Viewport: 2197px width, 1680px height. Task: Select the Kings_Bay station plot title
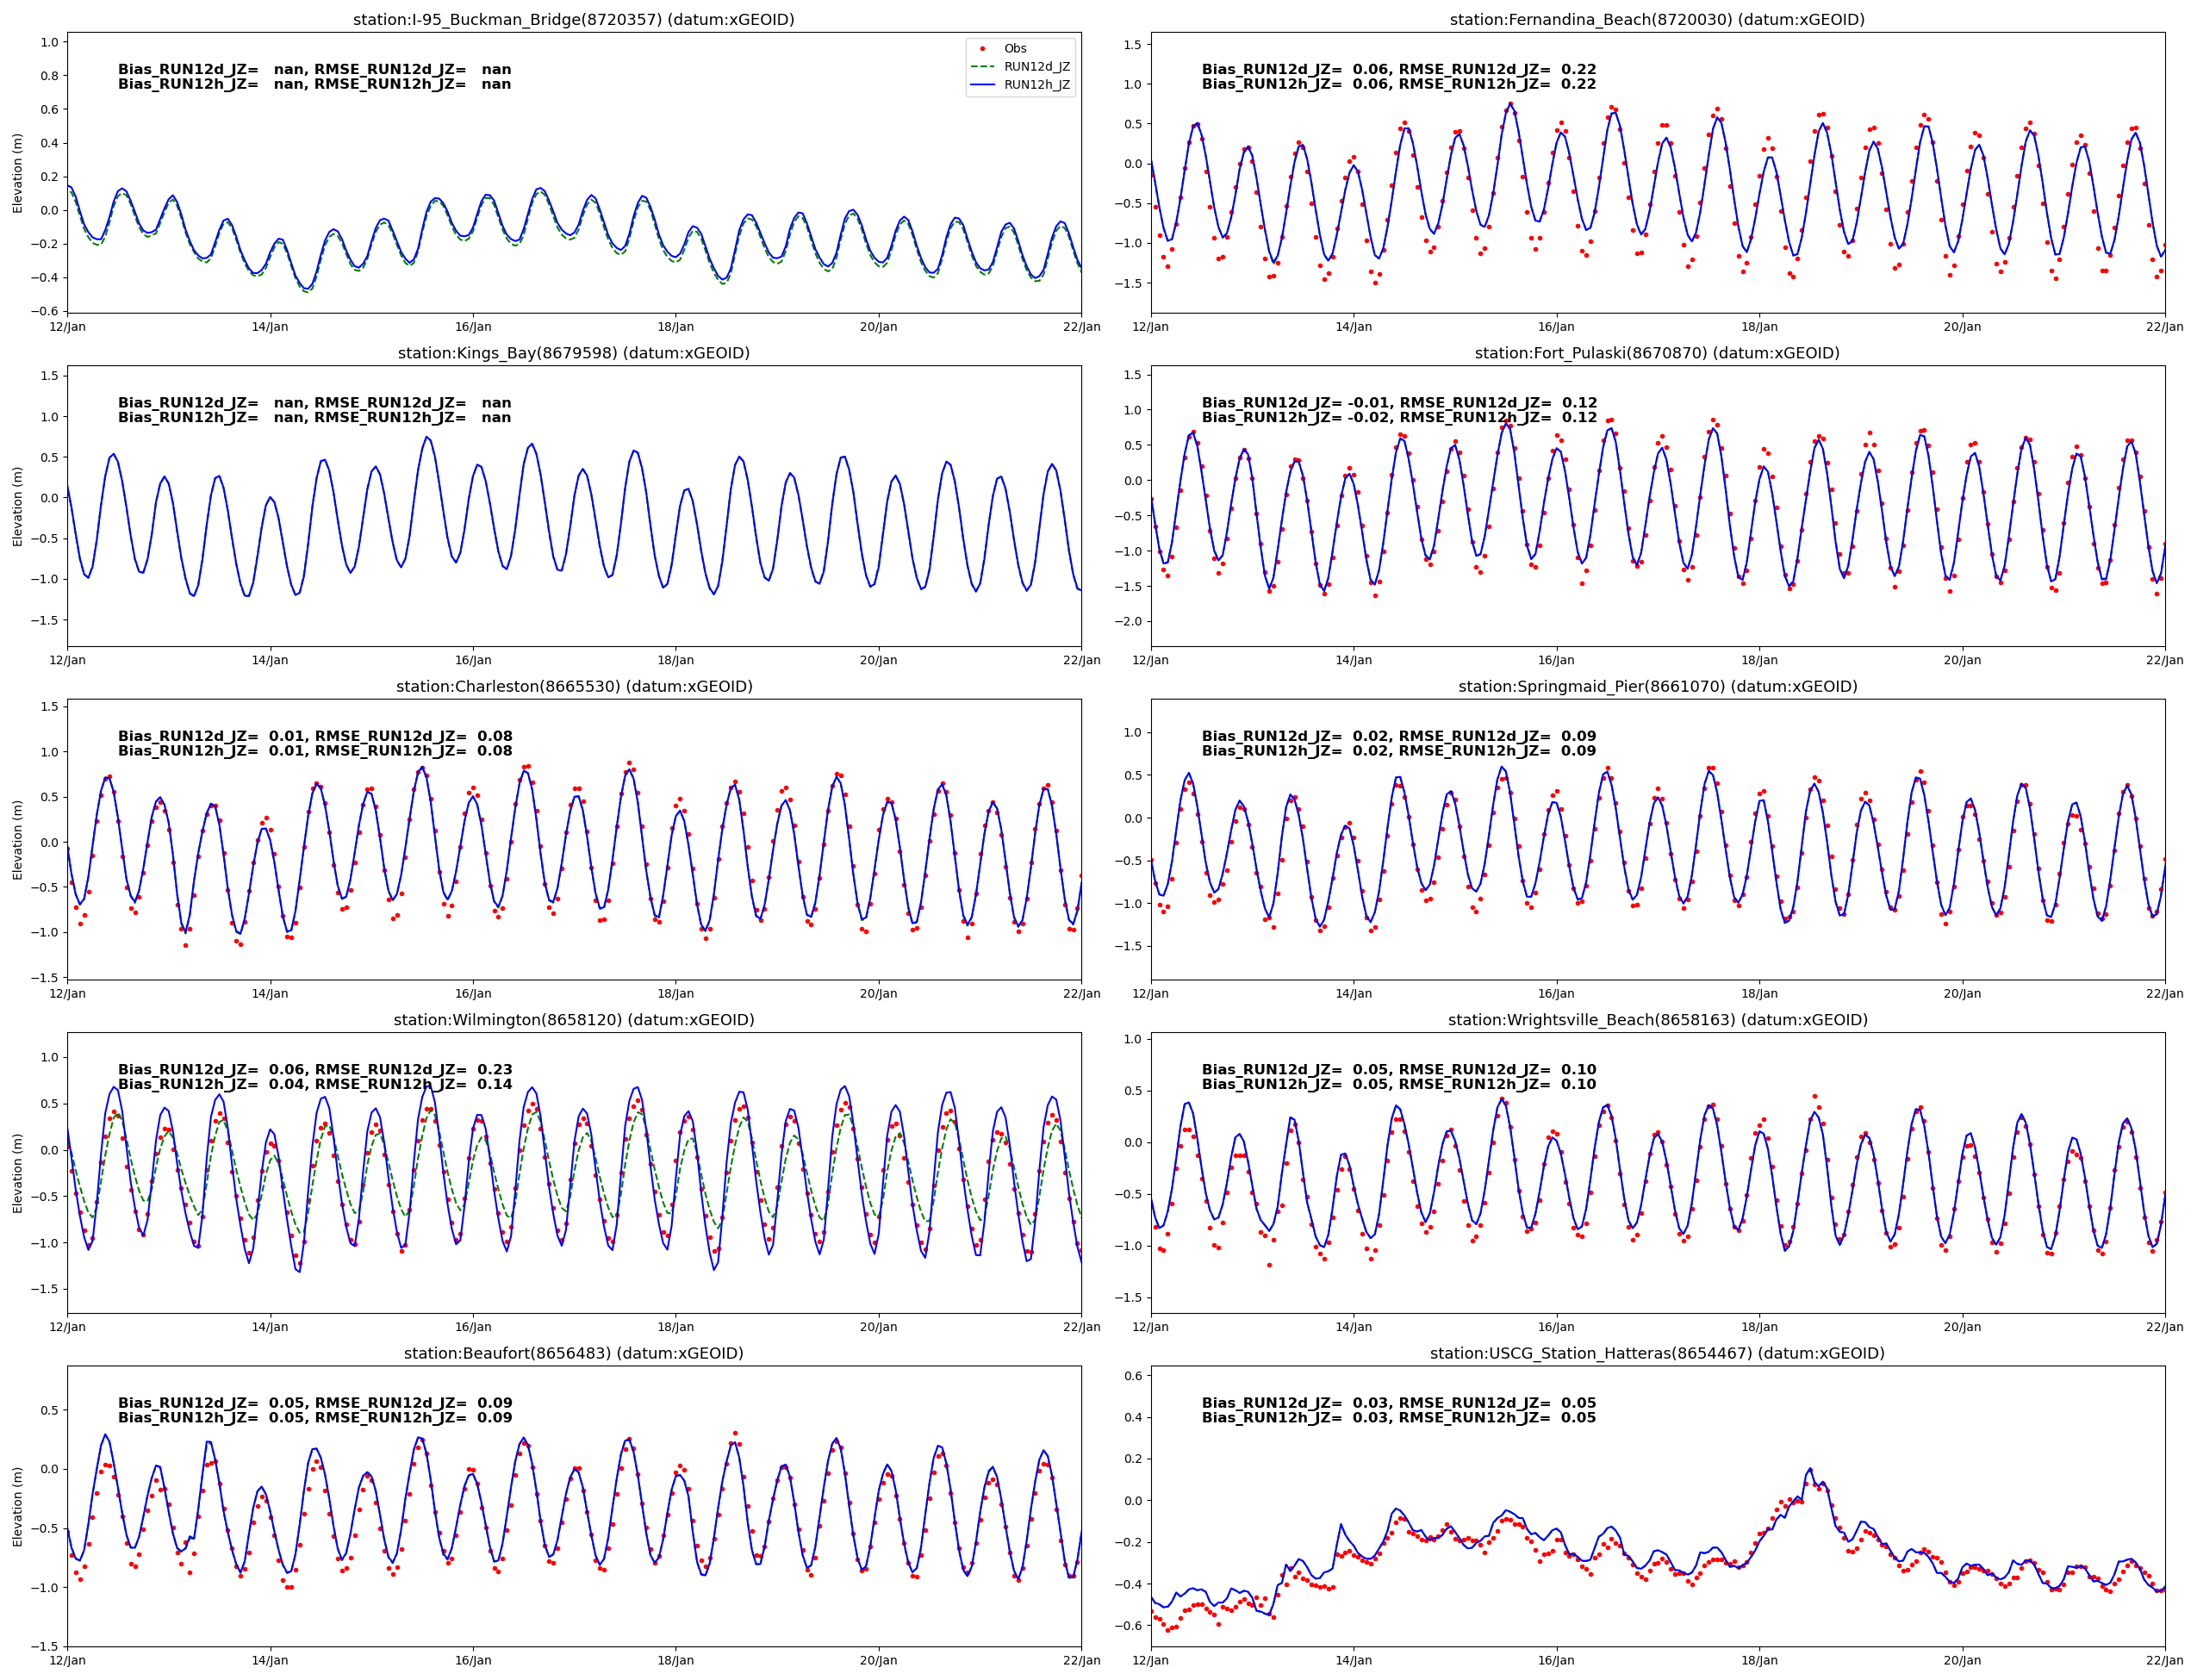point(573,353)
